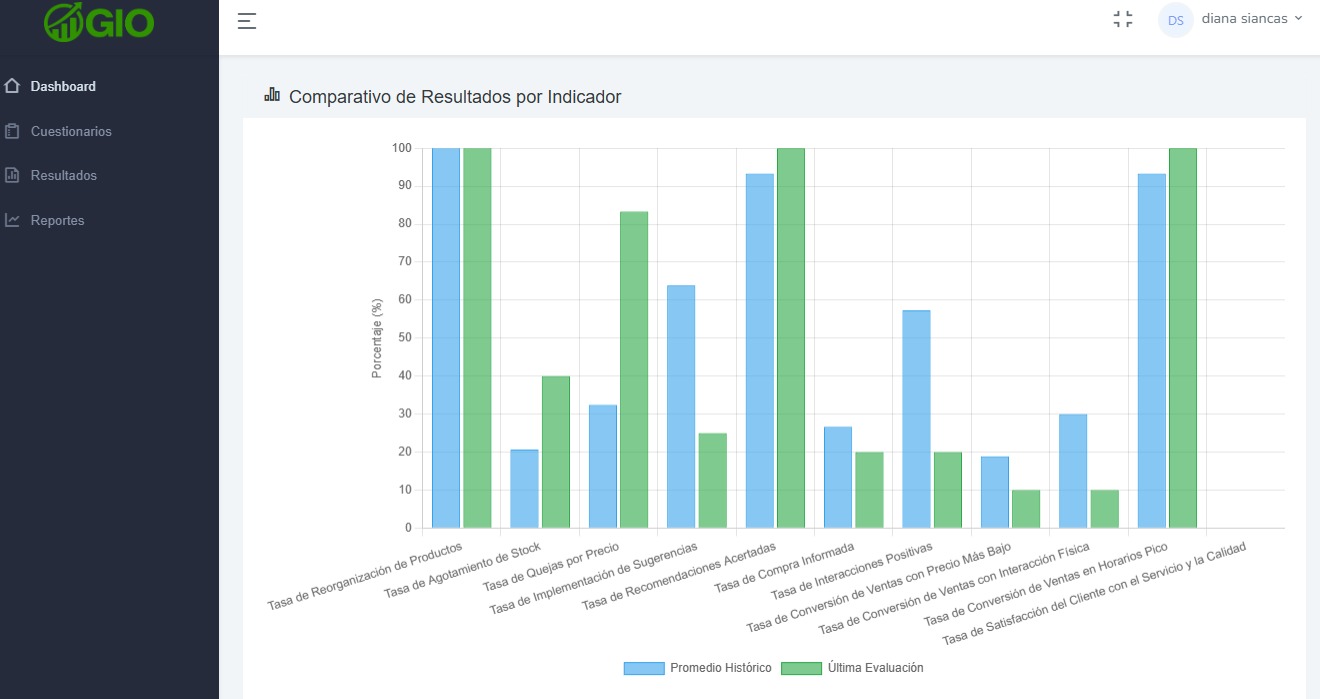Click the Cuestionarios clipboard icon

point(12,131)
